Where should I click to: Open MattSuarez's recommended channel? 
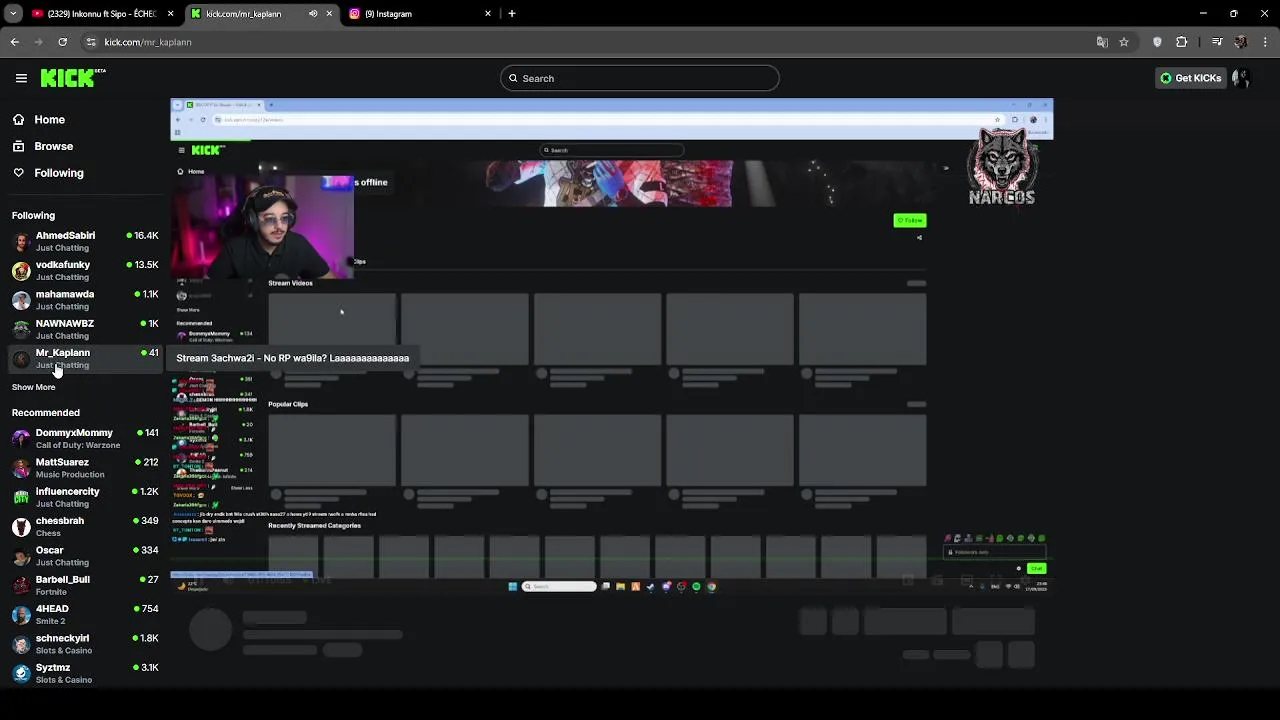(x=85, y=468)
